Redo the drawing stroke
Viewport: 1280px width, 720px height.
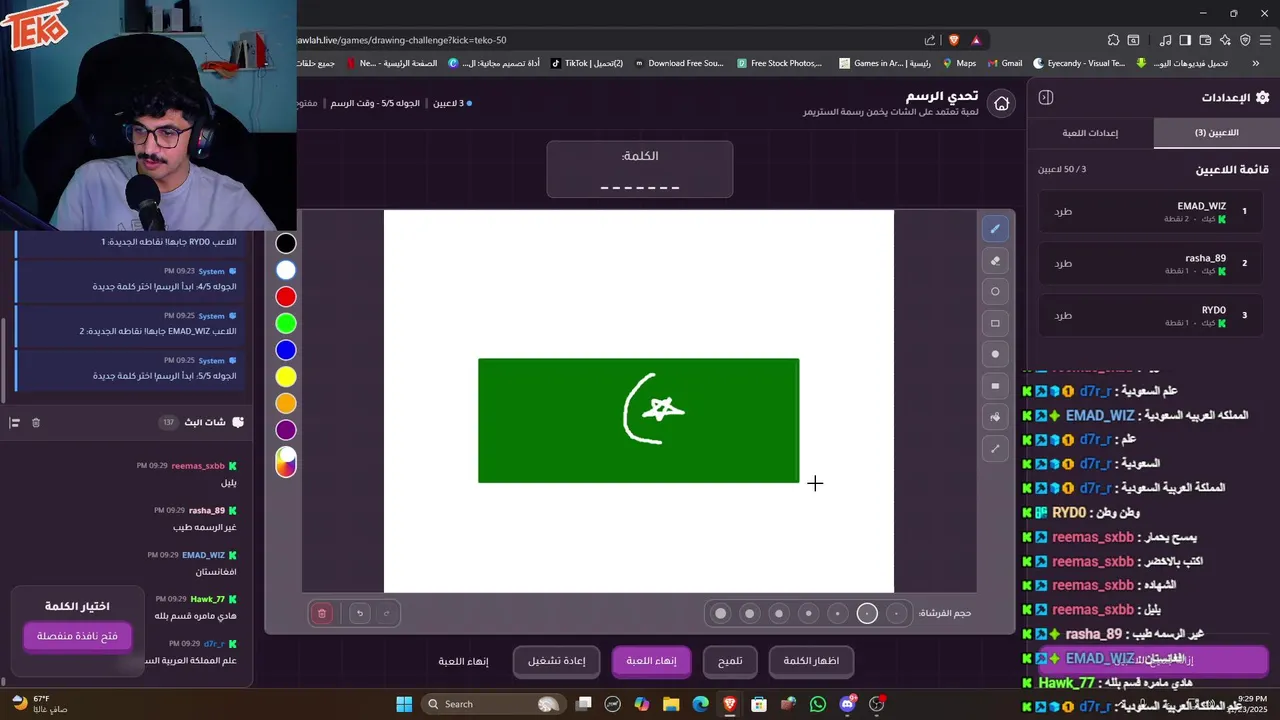coord(386,613)
